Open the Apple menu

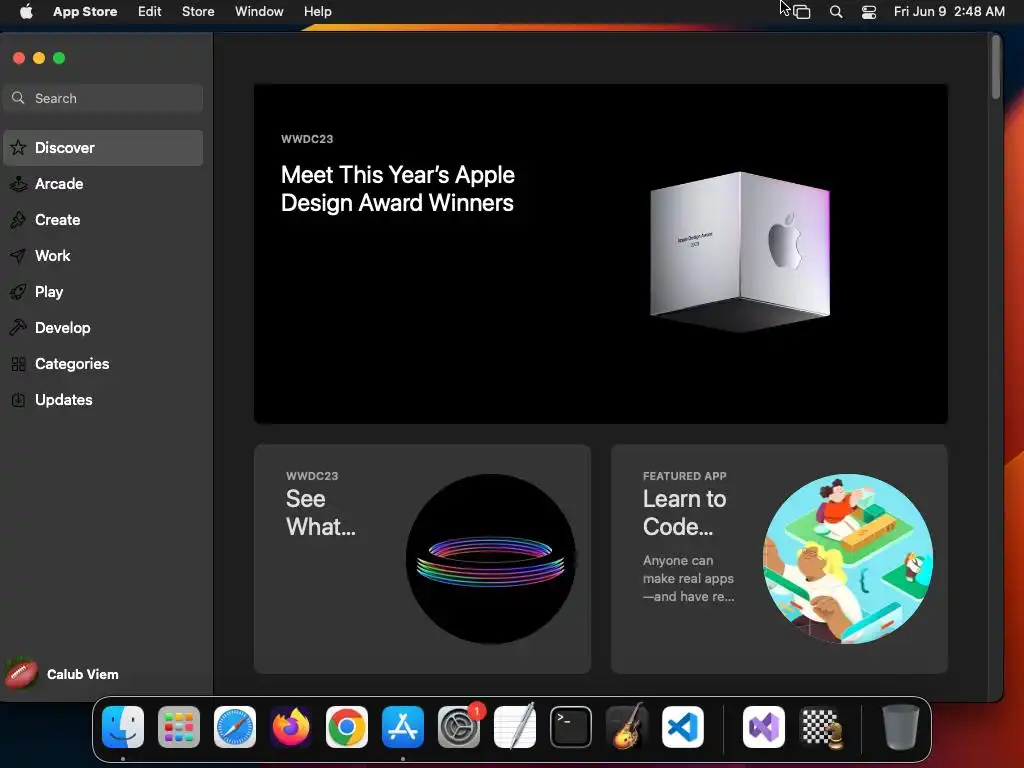(26, 11)
